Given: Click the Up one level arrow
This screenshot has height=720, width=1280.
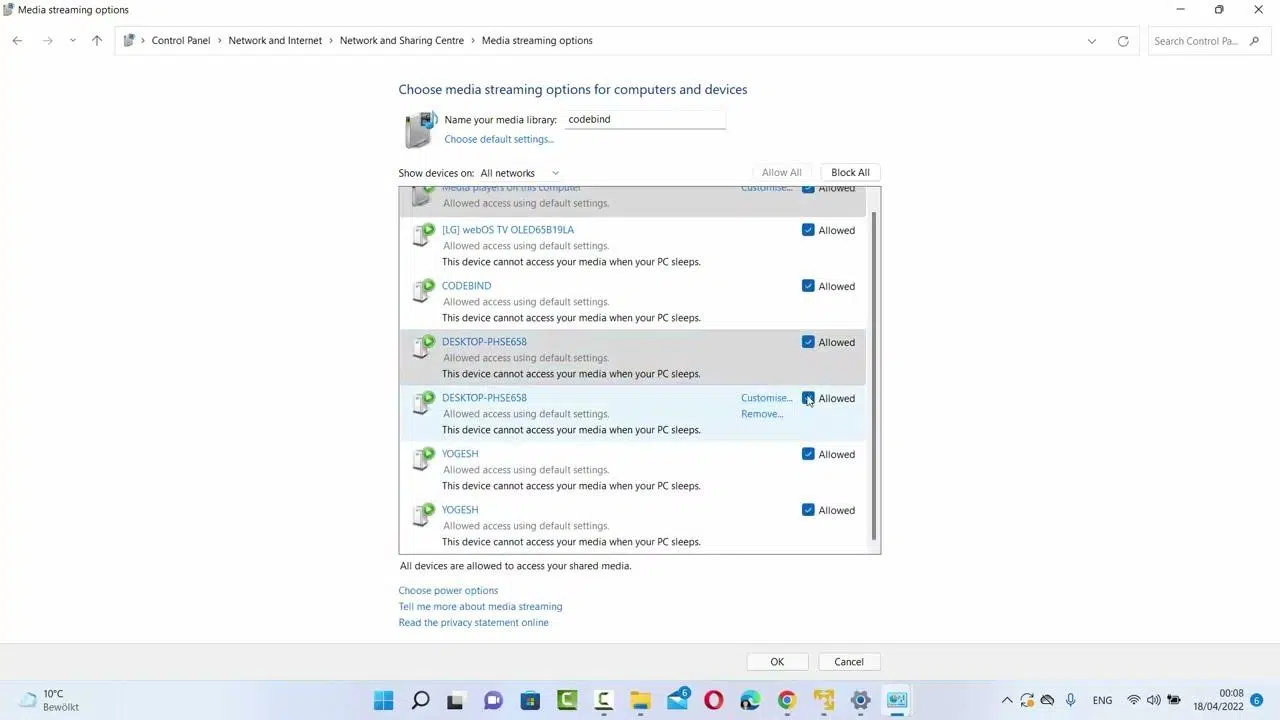Looking at the screenshot, I should pos(96,41).
